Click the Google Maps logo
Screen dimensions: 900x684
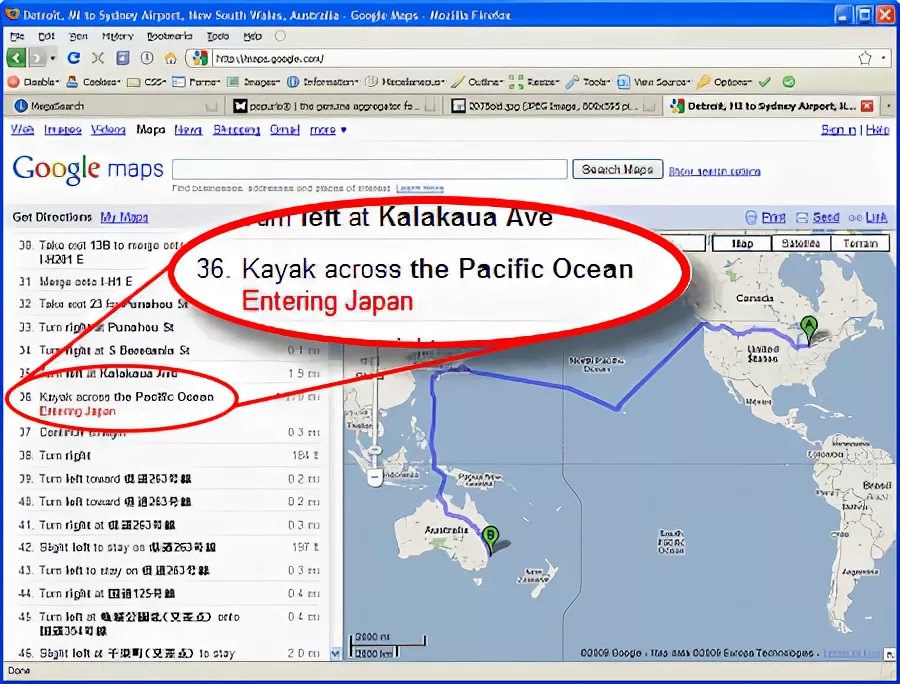[x=88, y=170]
